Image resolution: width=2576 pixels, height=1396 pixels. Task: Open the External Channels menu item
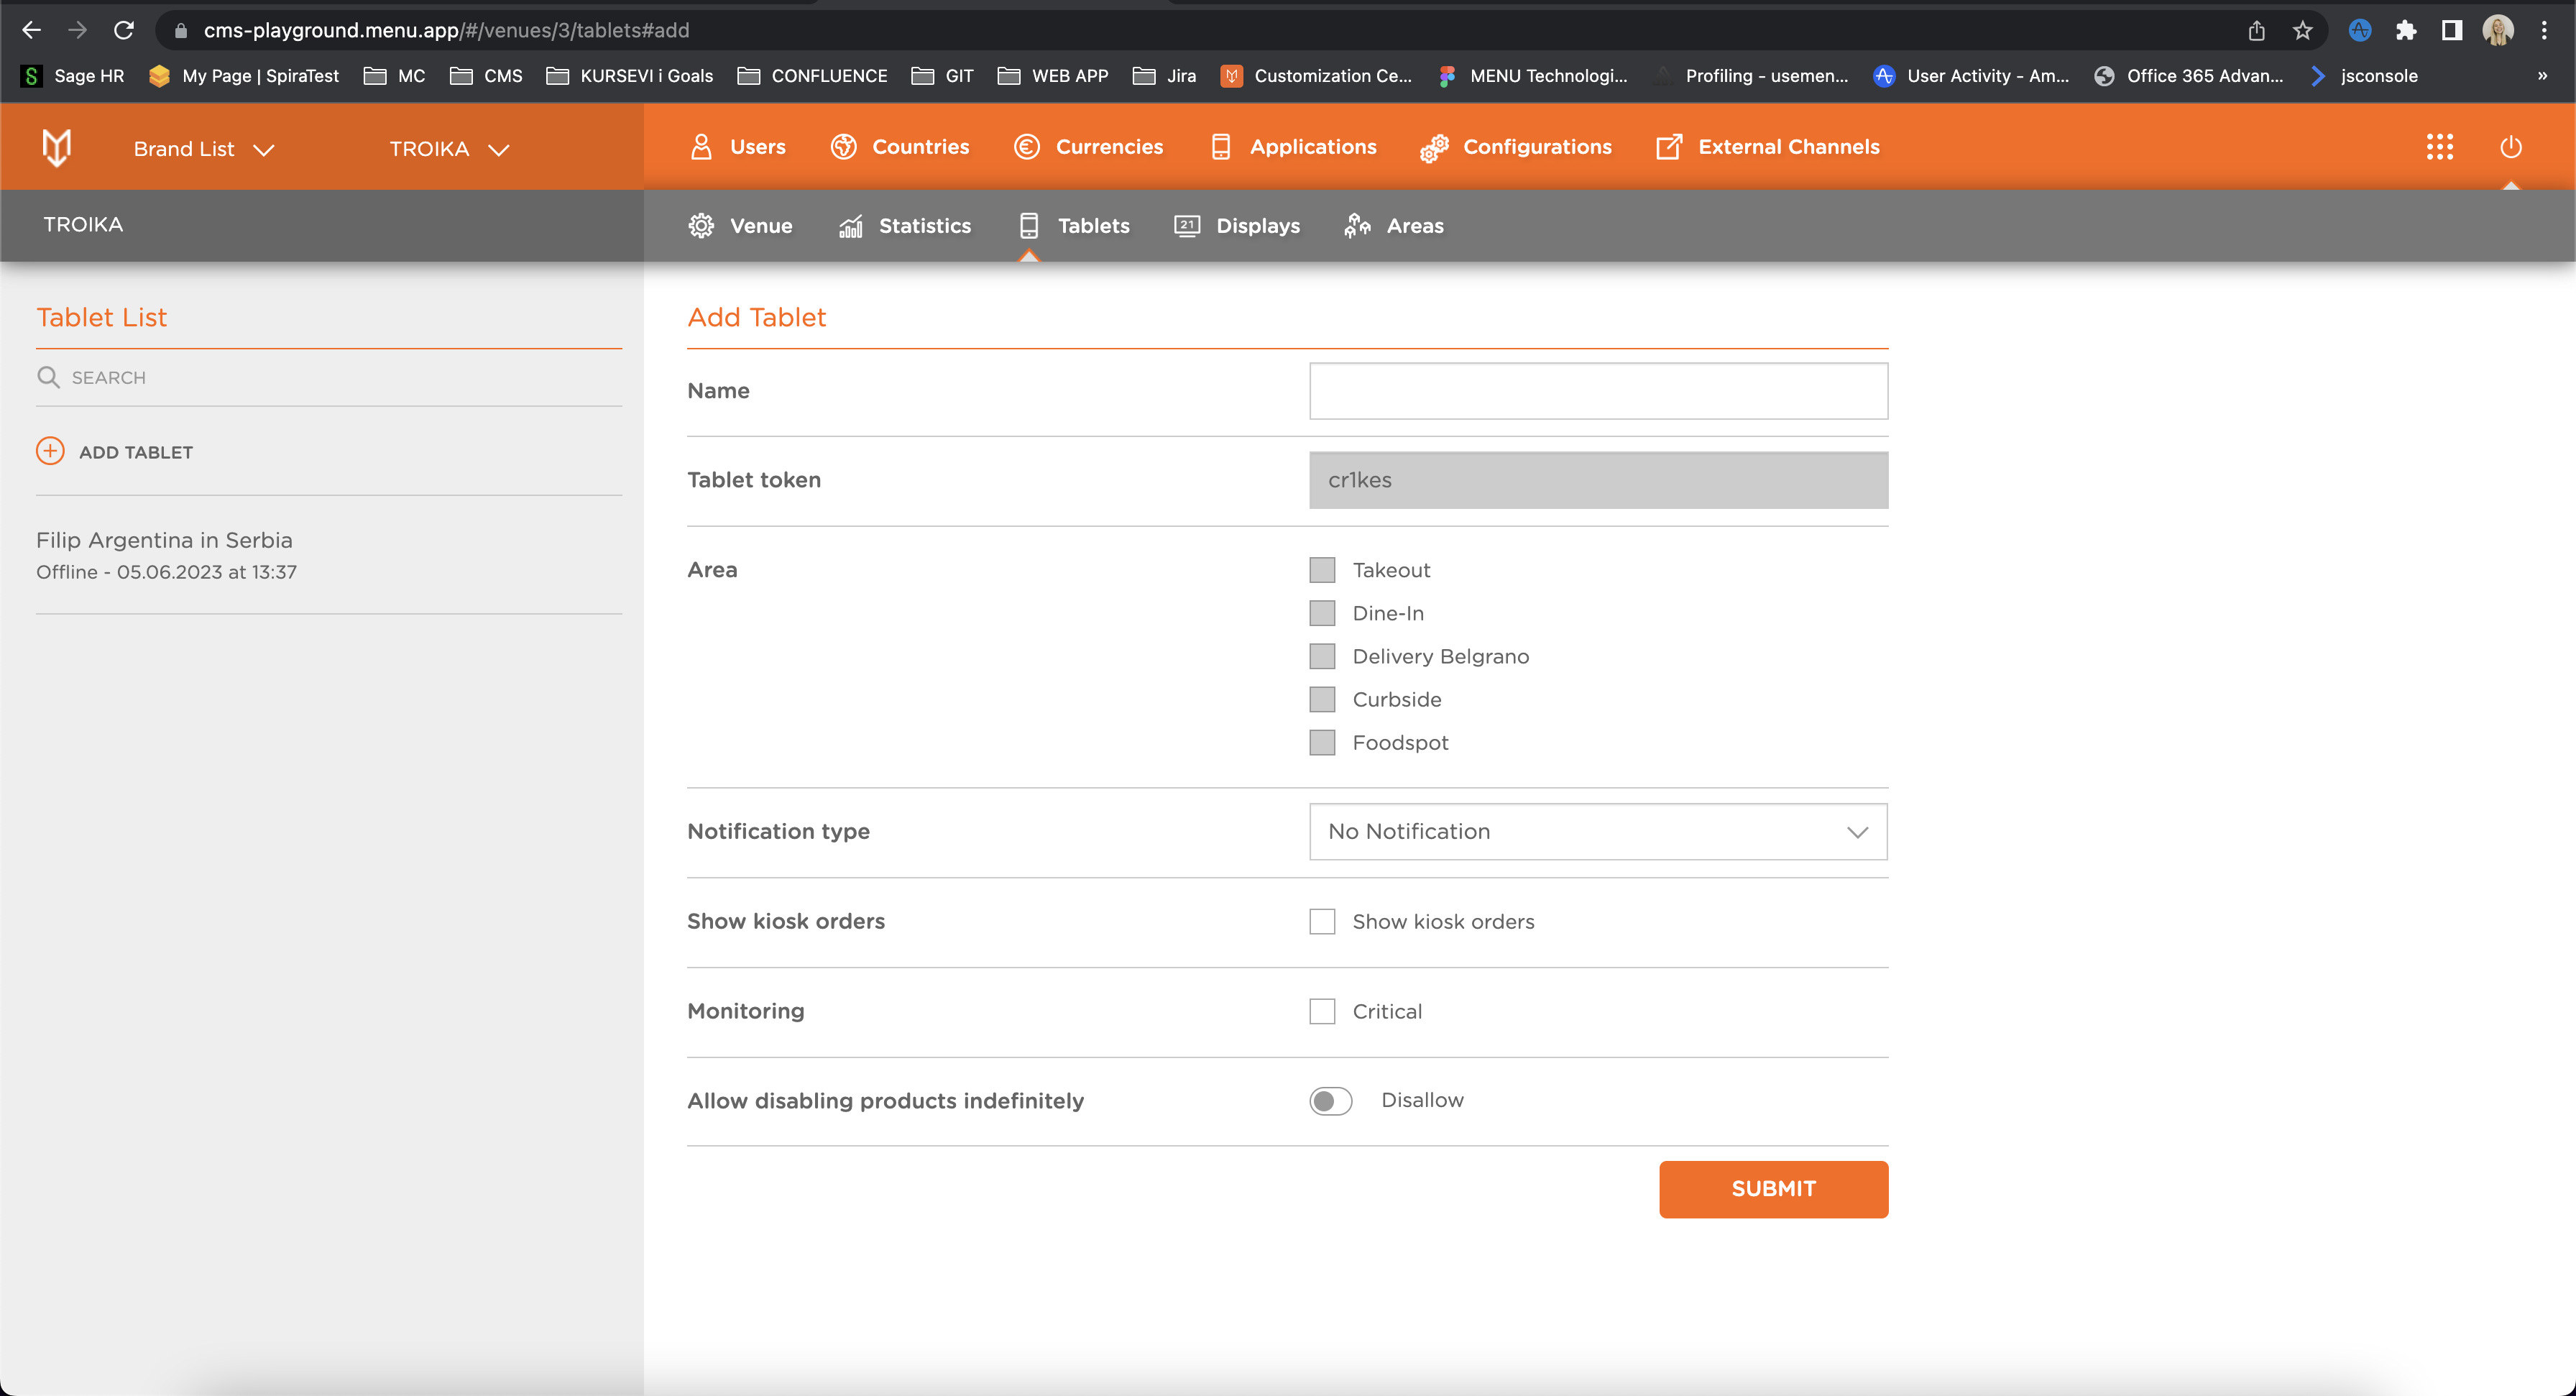[1768, 147]
